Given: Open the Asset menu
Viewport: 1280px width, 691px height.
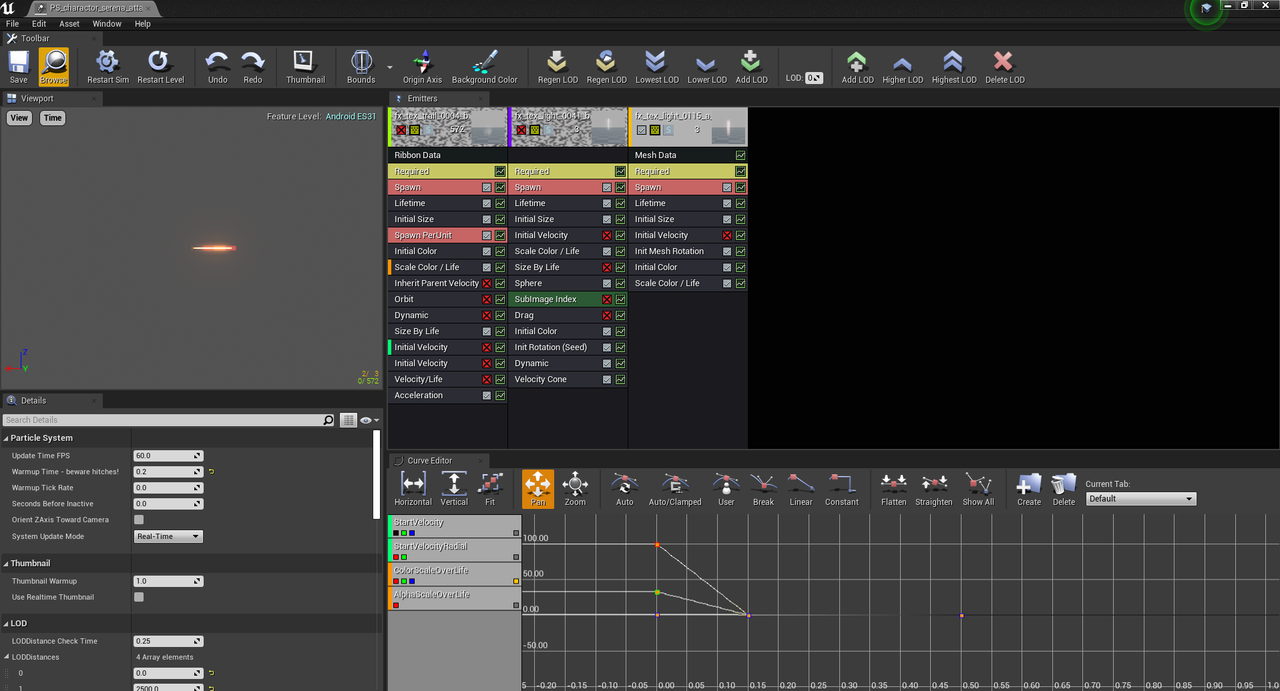Looking at the screenshot, I should (69, 23).
